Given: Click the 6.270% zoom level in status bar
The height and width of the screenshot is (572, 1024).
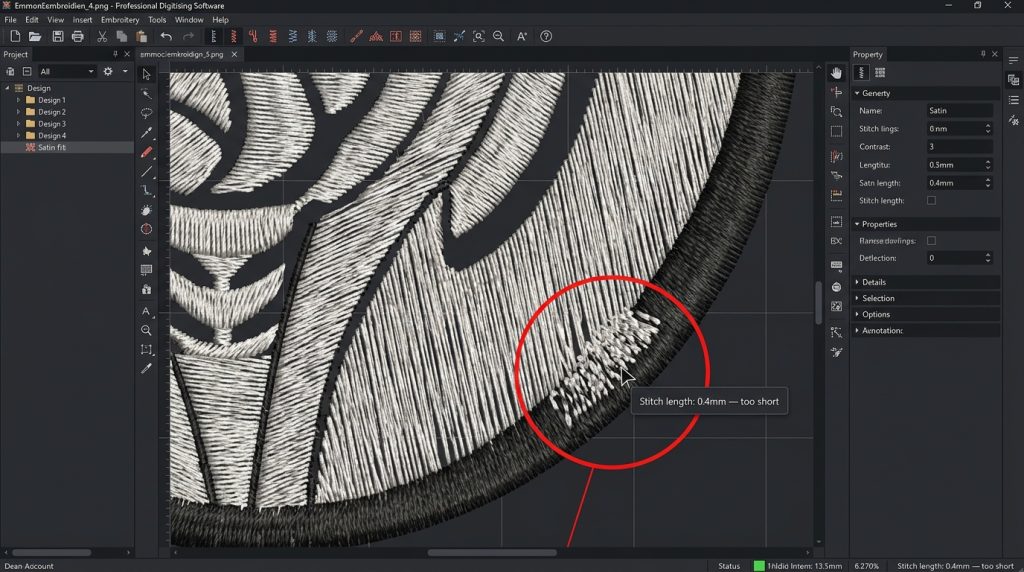Looking at the screenshot, I should pyautogui.click(x=867, y=566).
